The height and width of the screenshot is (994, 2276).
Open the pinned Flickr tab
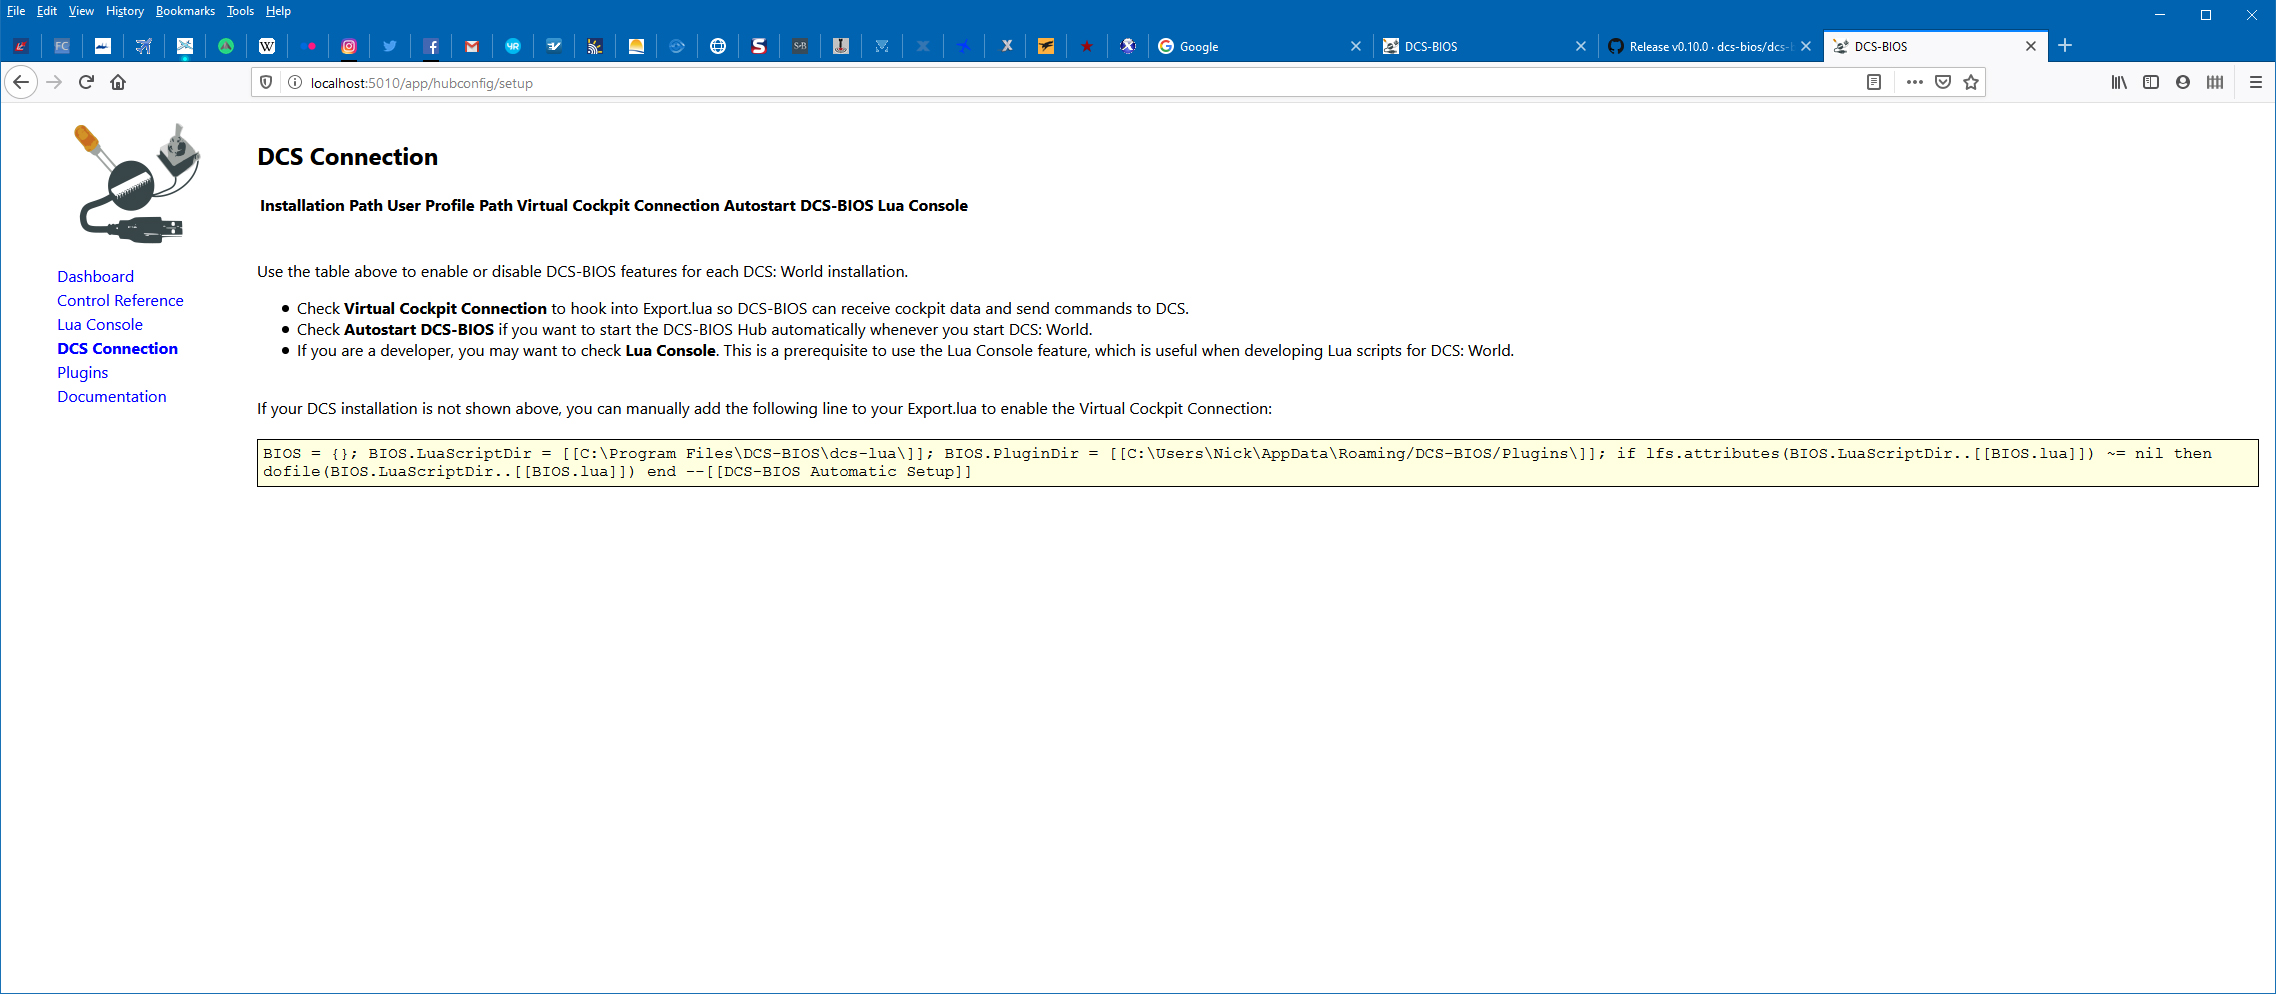308,46
